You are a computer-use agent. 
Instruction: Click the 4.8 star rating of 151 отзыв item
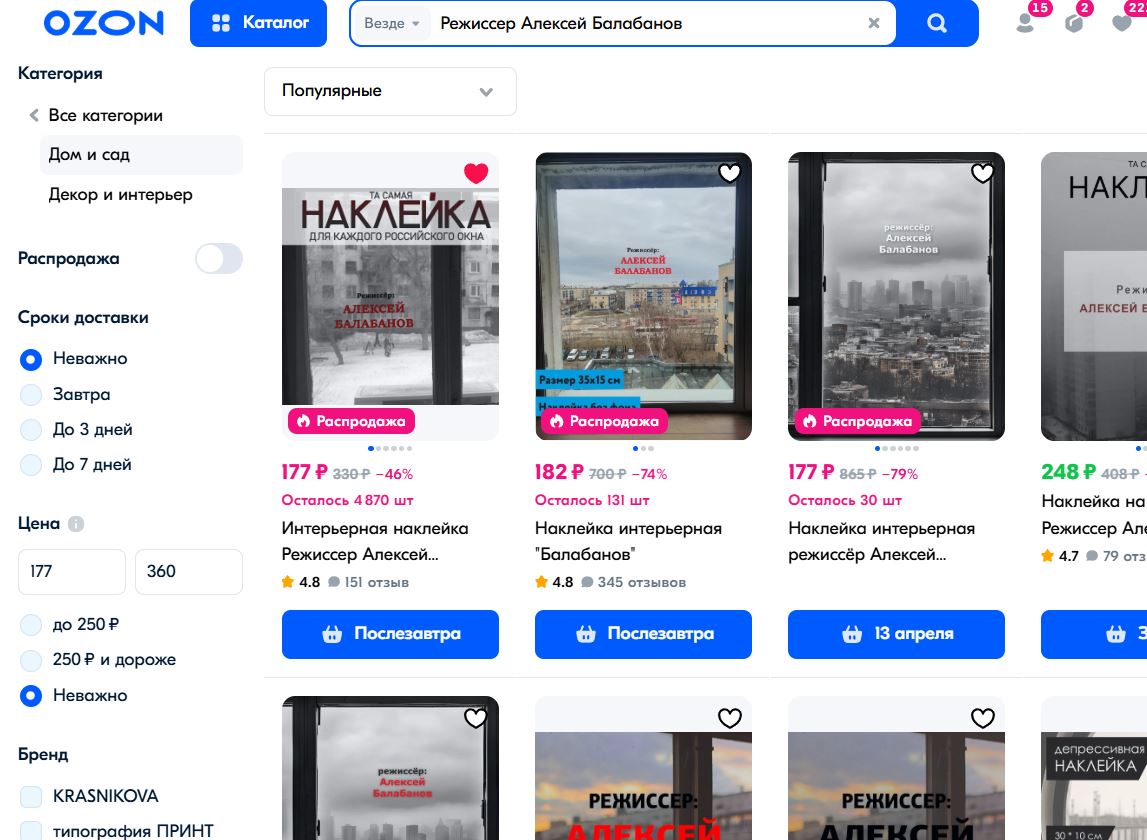pyautogui.click(x=301, y=582)
